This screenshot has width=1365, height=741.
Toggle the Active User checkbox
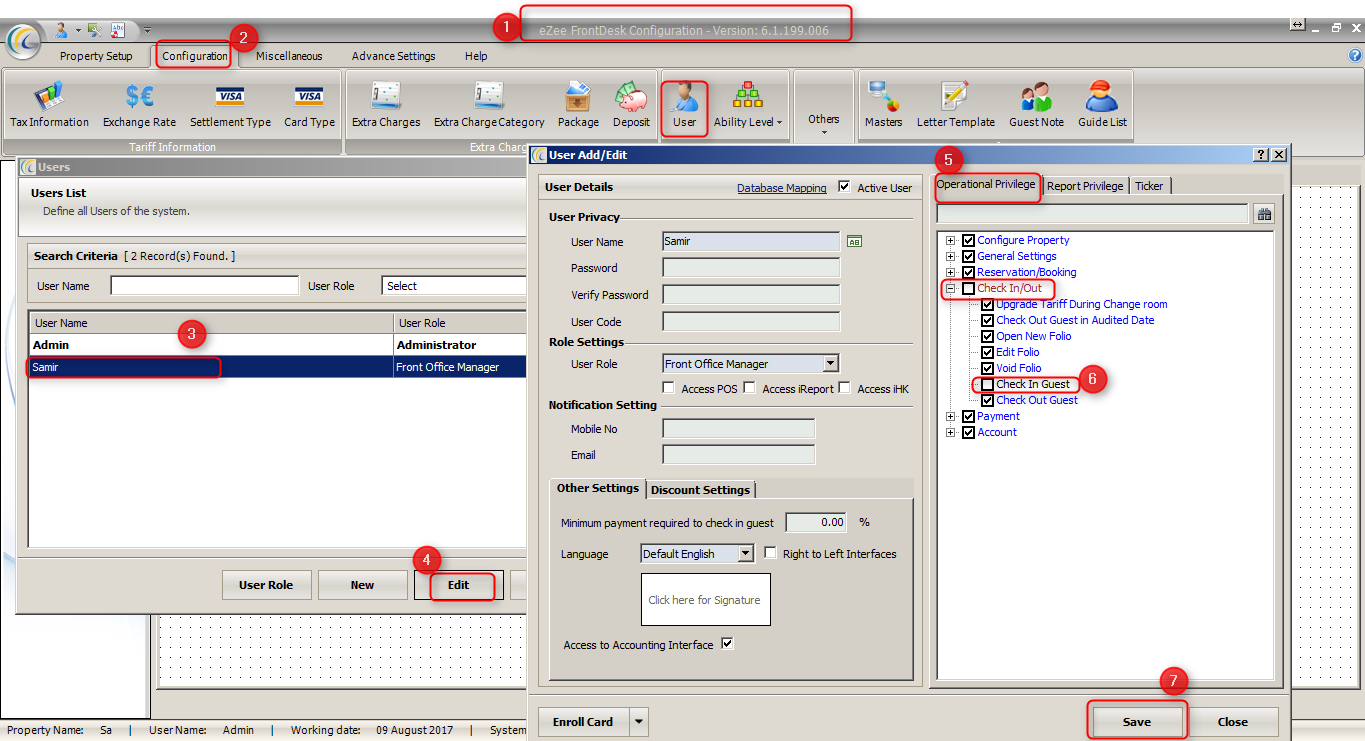pyautogui.click(x=844, y=186)
